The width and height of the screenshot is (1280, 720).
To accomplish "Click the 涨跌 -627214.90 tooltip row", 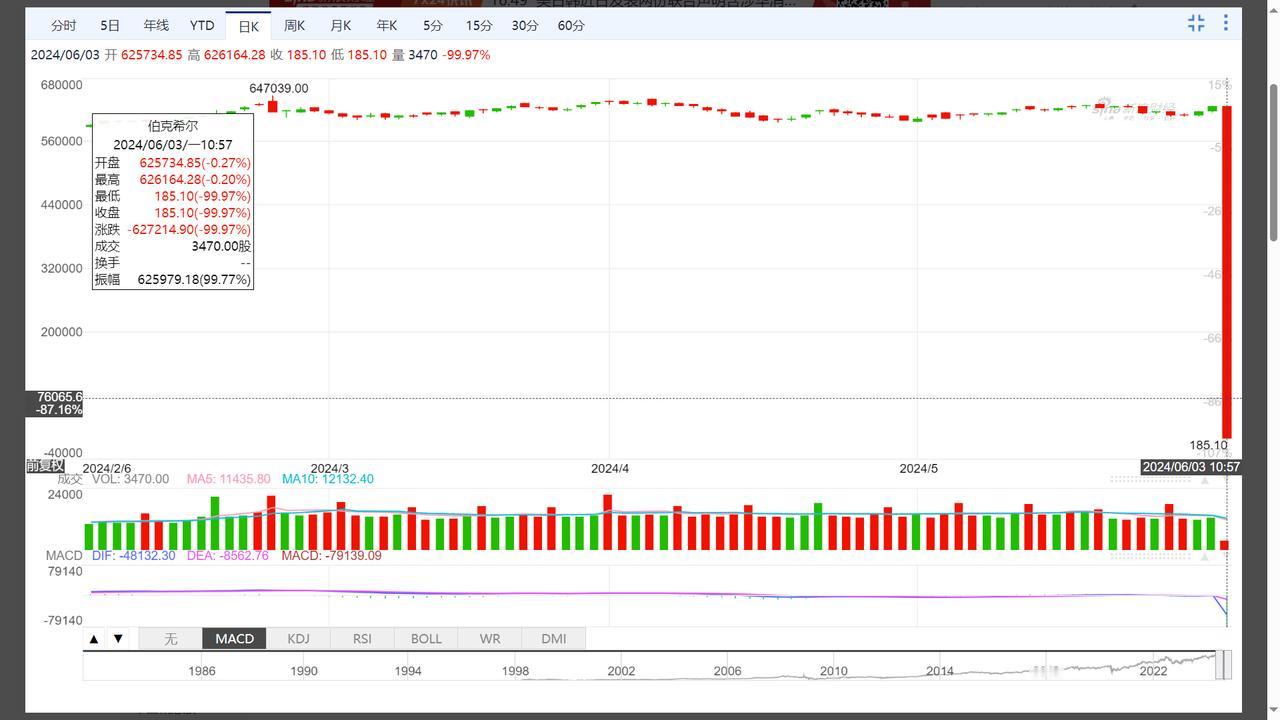I will 172,230.
